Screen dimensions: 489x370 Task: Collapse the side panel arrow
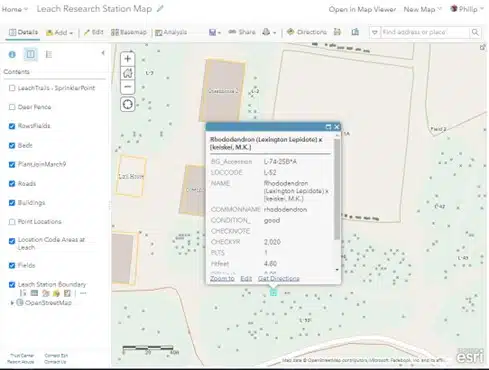pos(103,53)
